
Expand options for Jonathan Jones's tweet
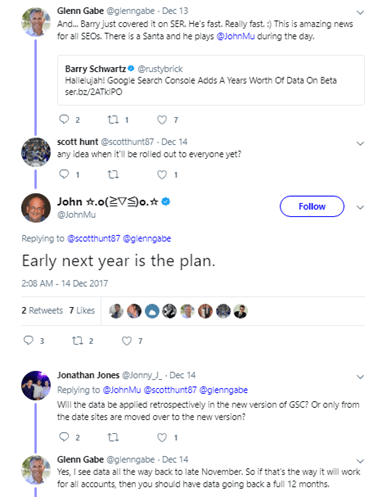(x=360, y=377)
